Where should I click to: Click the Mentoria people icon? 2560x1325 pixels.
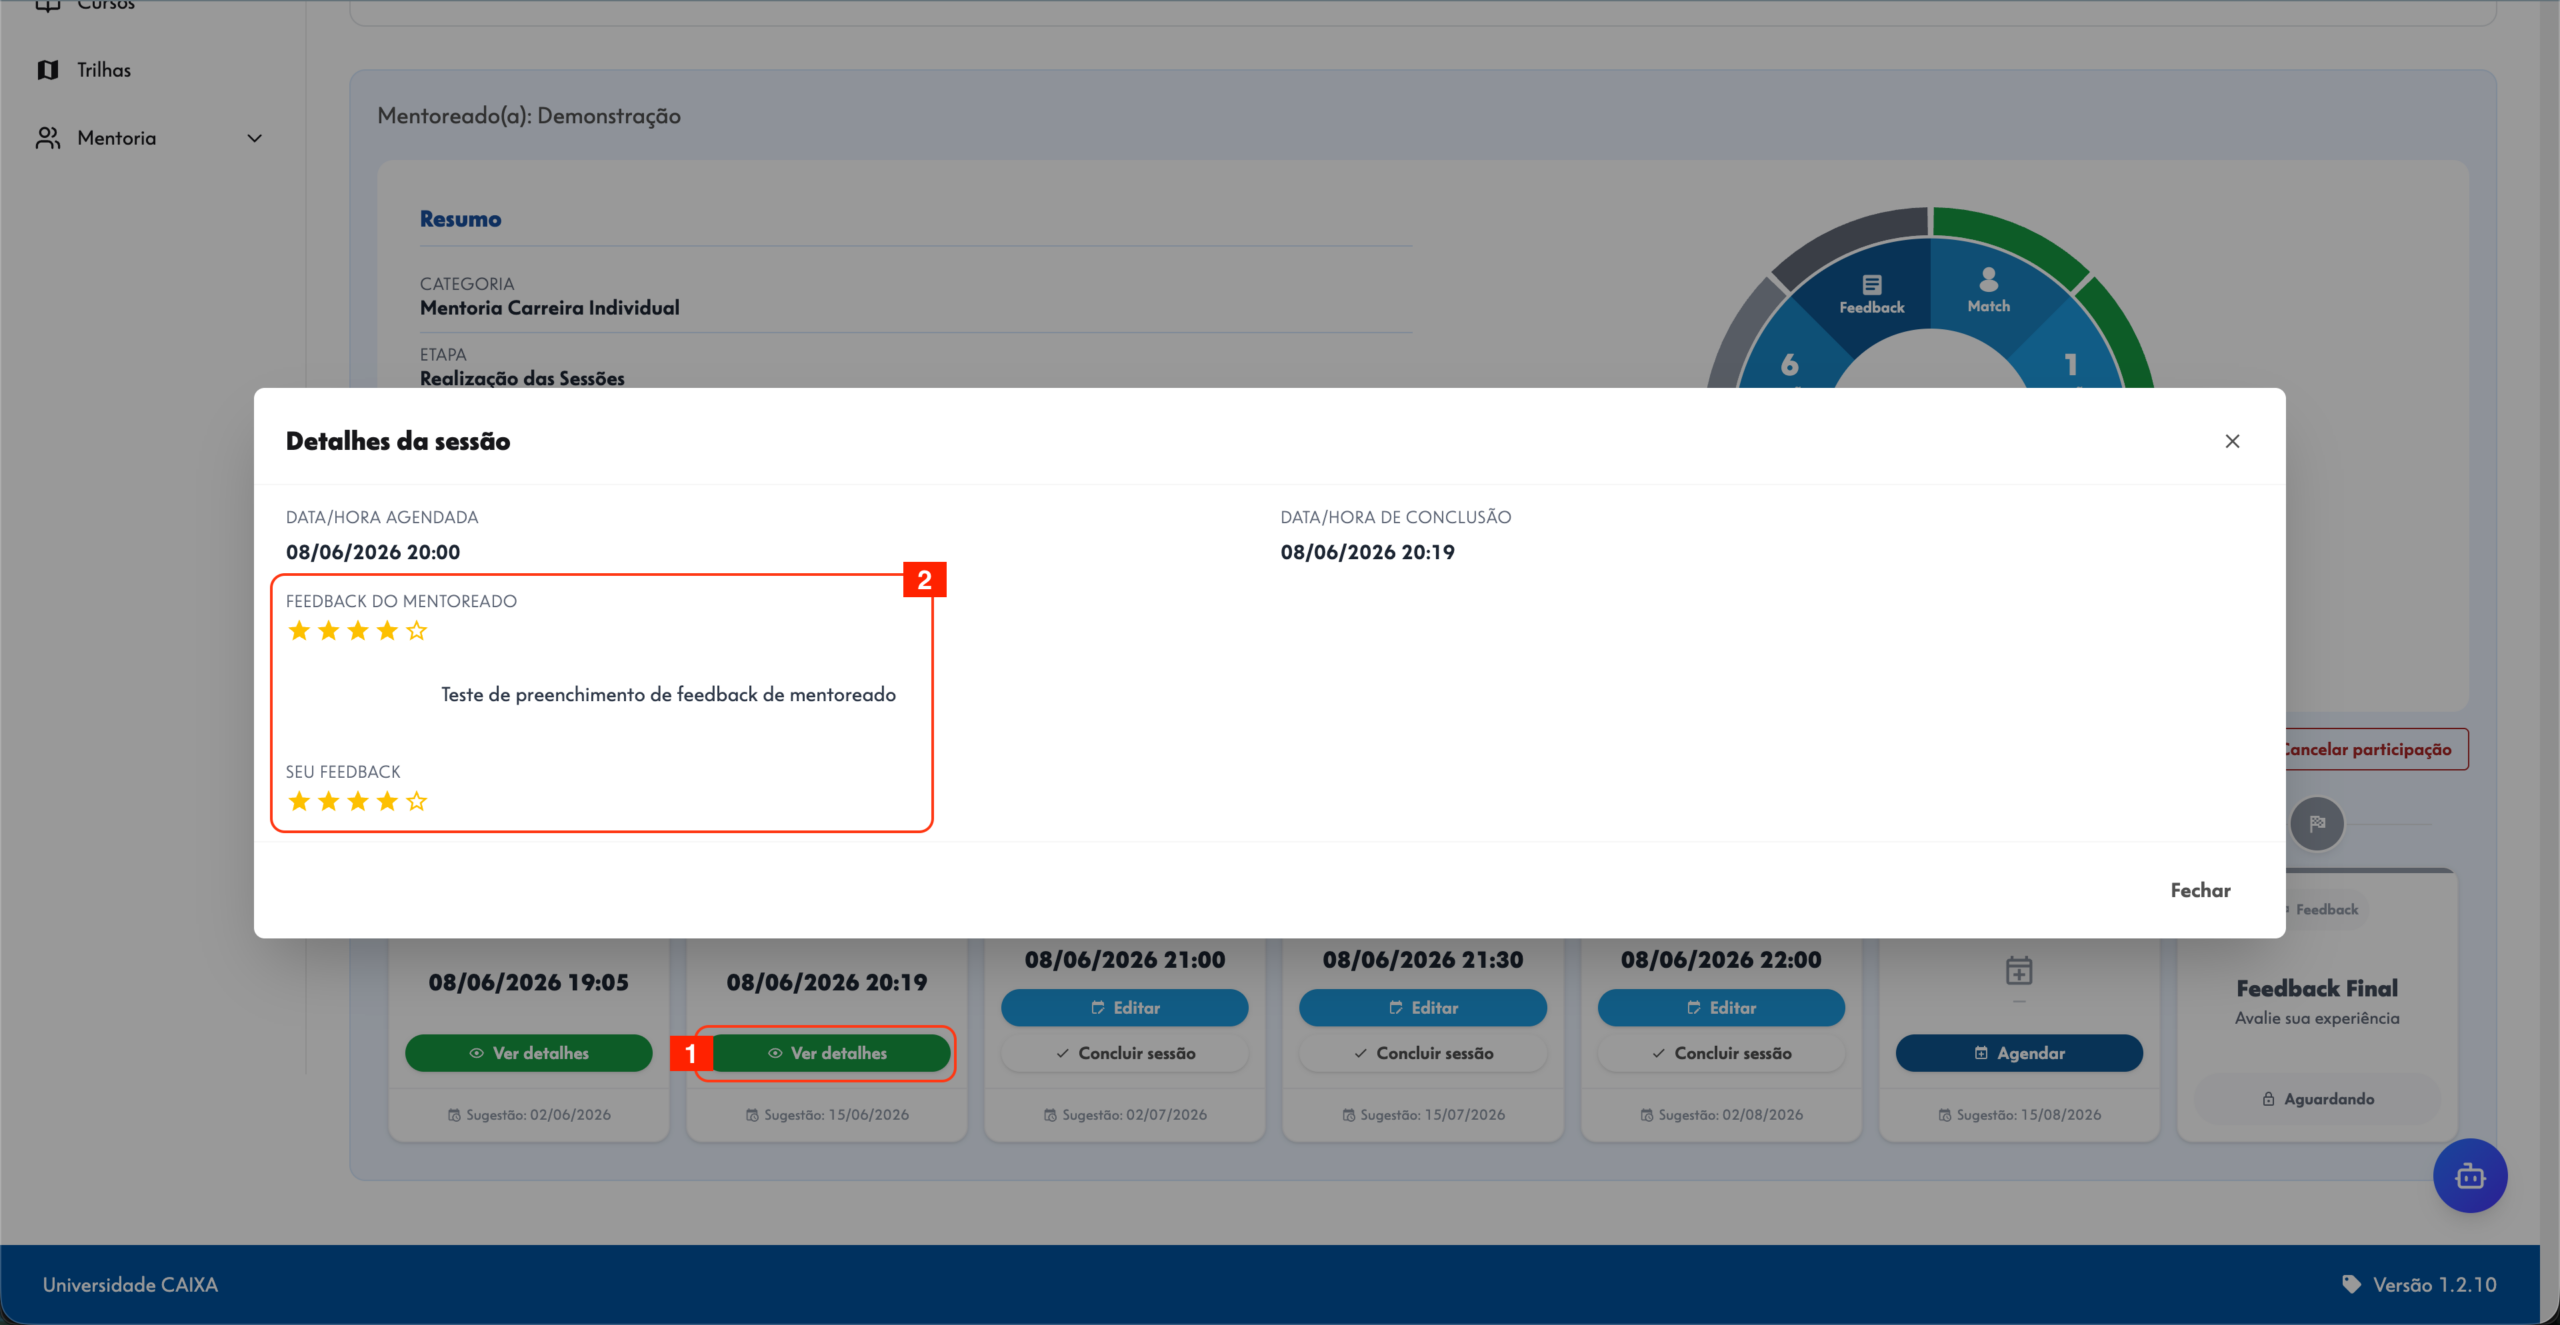(48, 138)
